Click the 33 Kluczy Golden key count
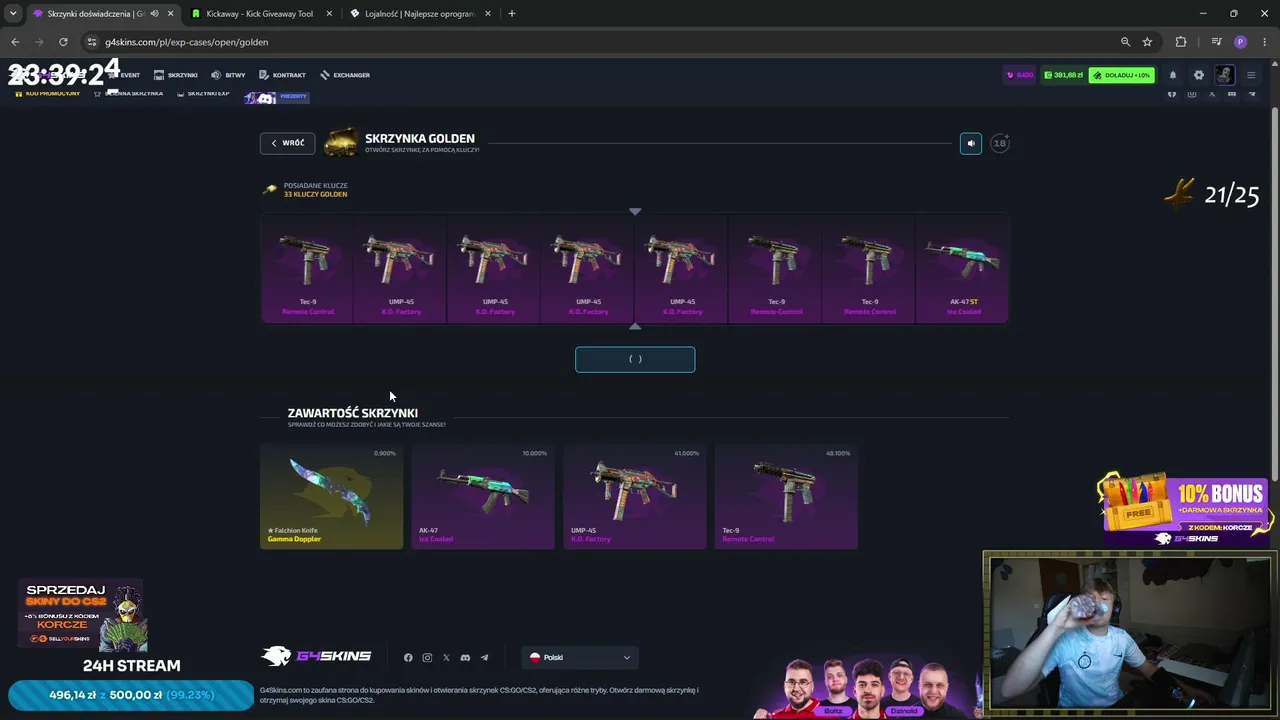The width and height of the screenshot is (1280, 720). coord(315,194)
